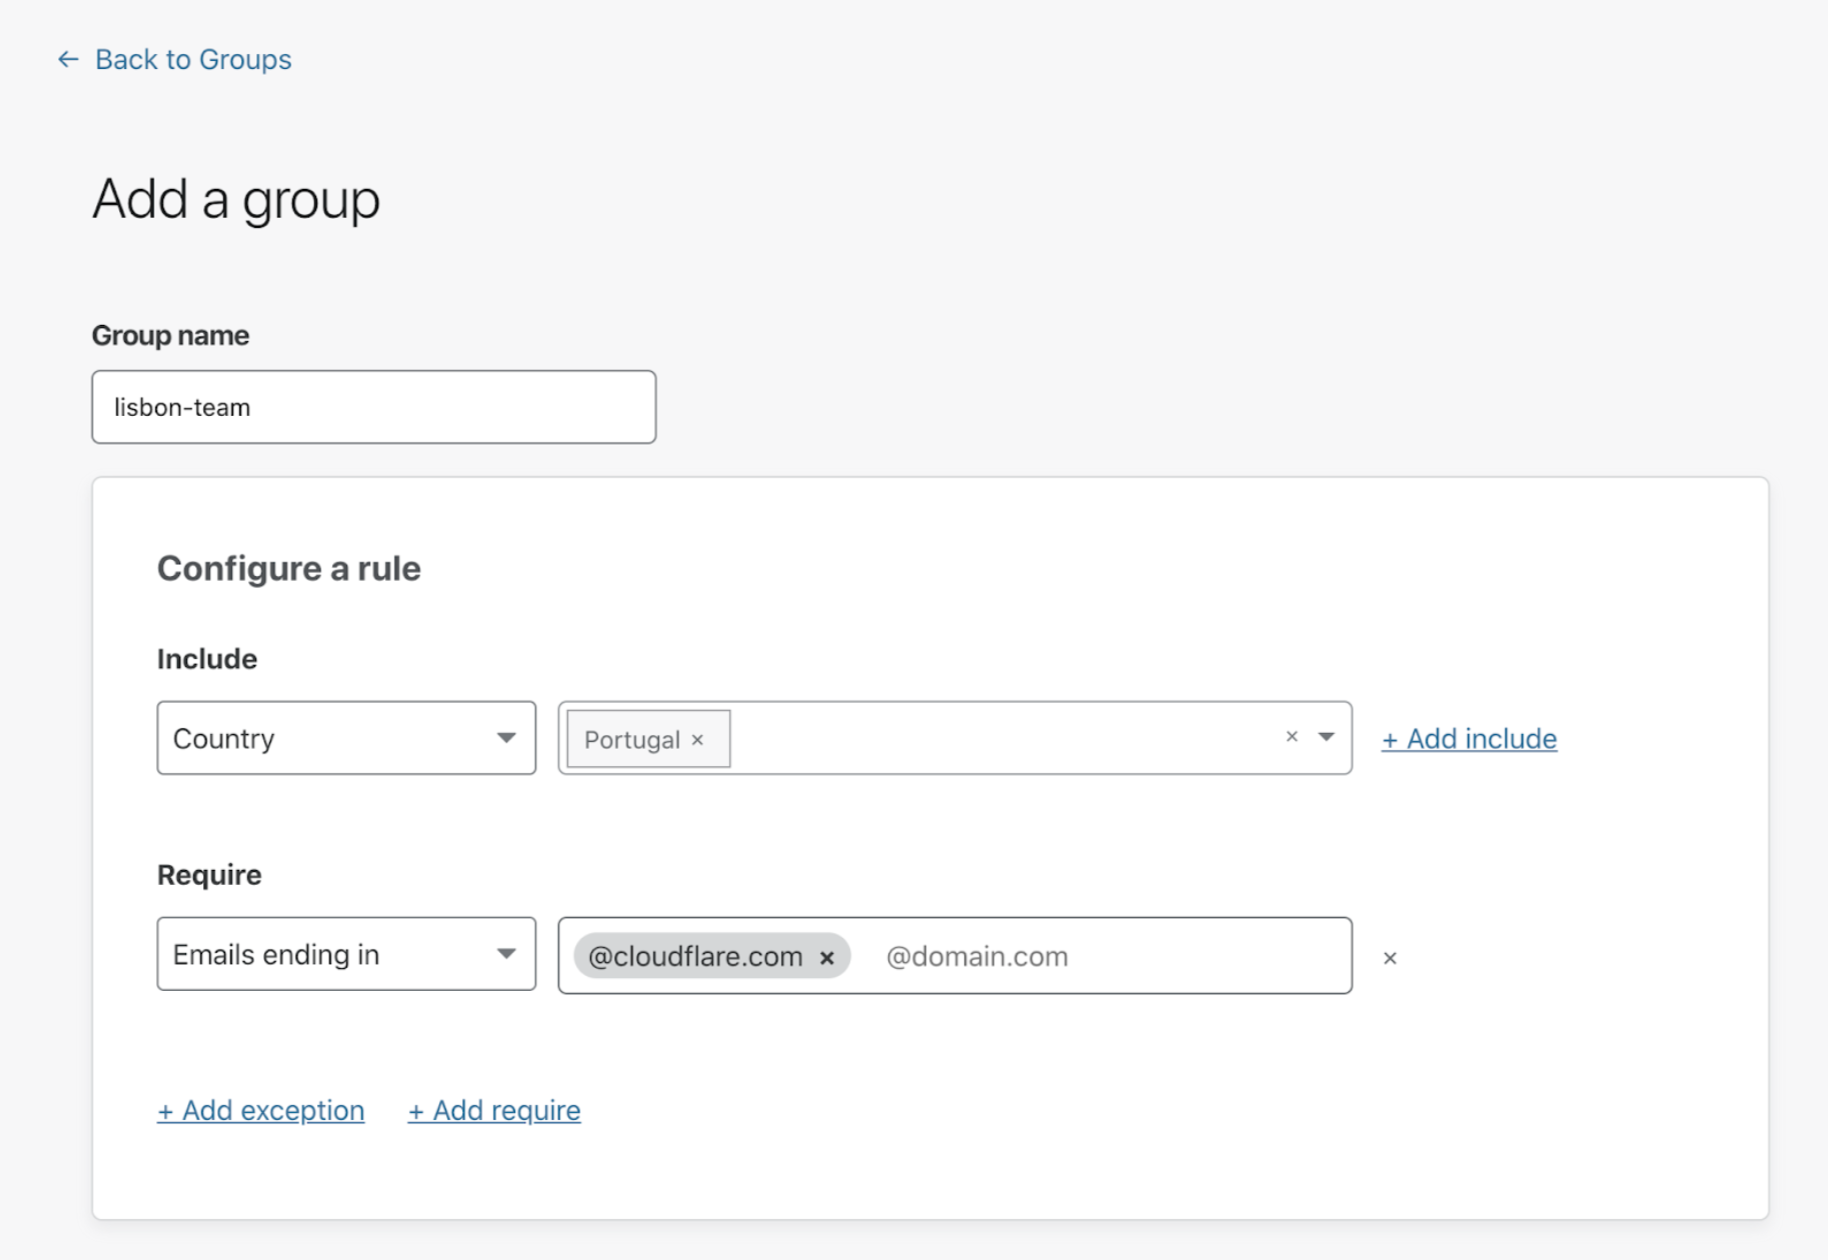This screenshot has width=1828, height=1260.
Task: Select the @cloudflare.com chip
Action: point(695,956)
